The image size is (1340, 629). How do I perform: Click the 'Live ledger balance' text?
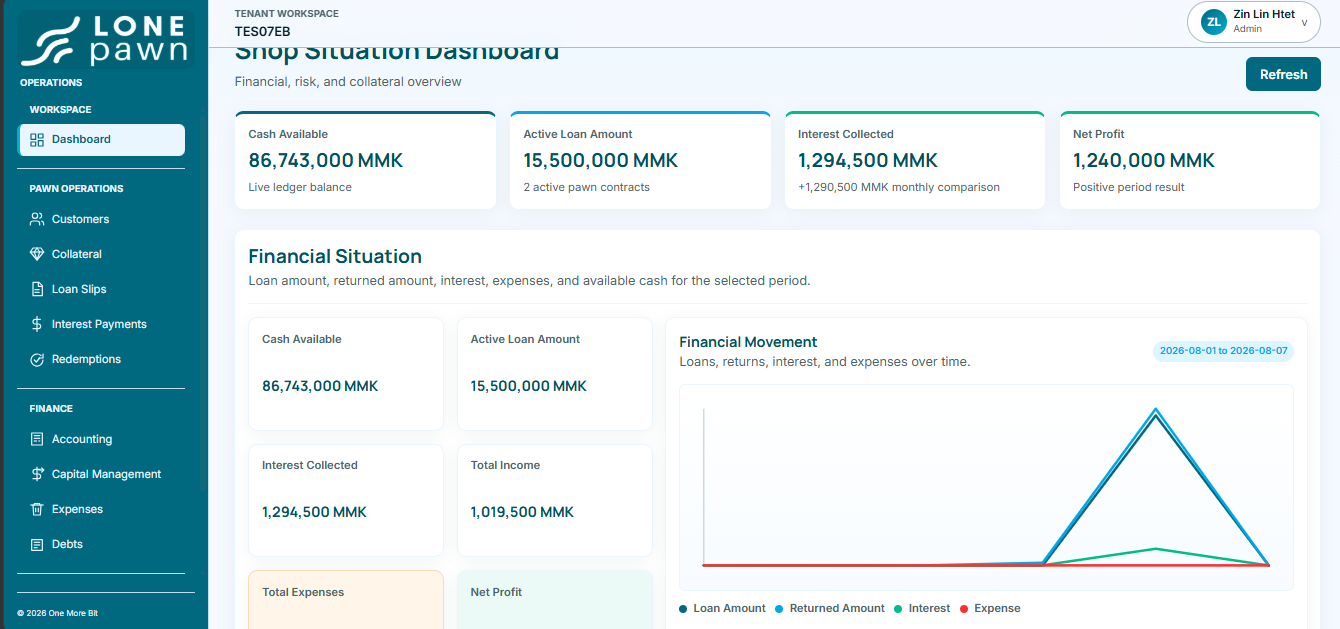[x=300, y=187]
